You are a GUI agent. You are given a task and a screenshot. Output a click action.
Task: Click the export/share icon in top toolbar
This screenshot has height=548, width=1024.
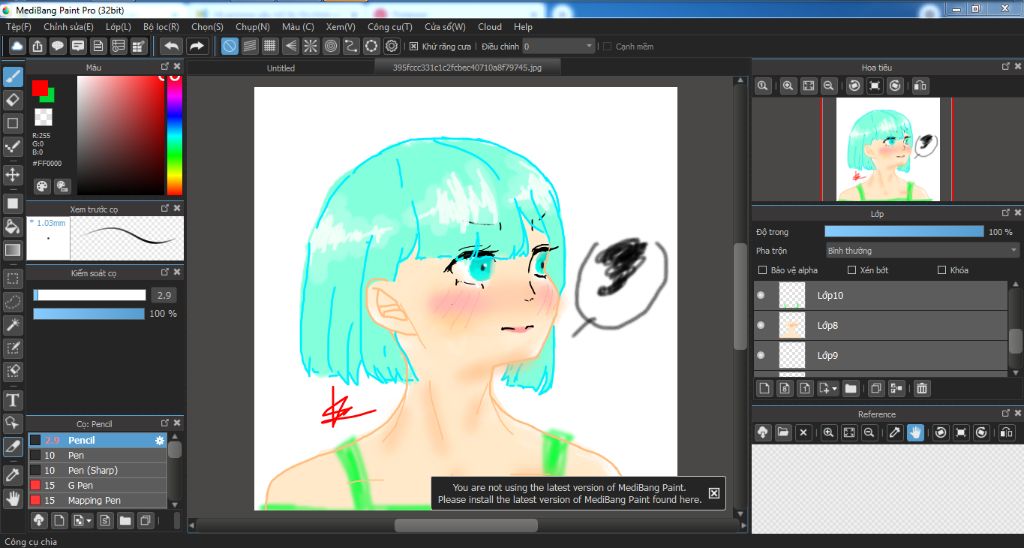click(x=37, y=46)
